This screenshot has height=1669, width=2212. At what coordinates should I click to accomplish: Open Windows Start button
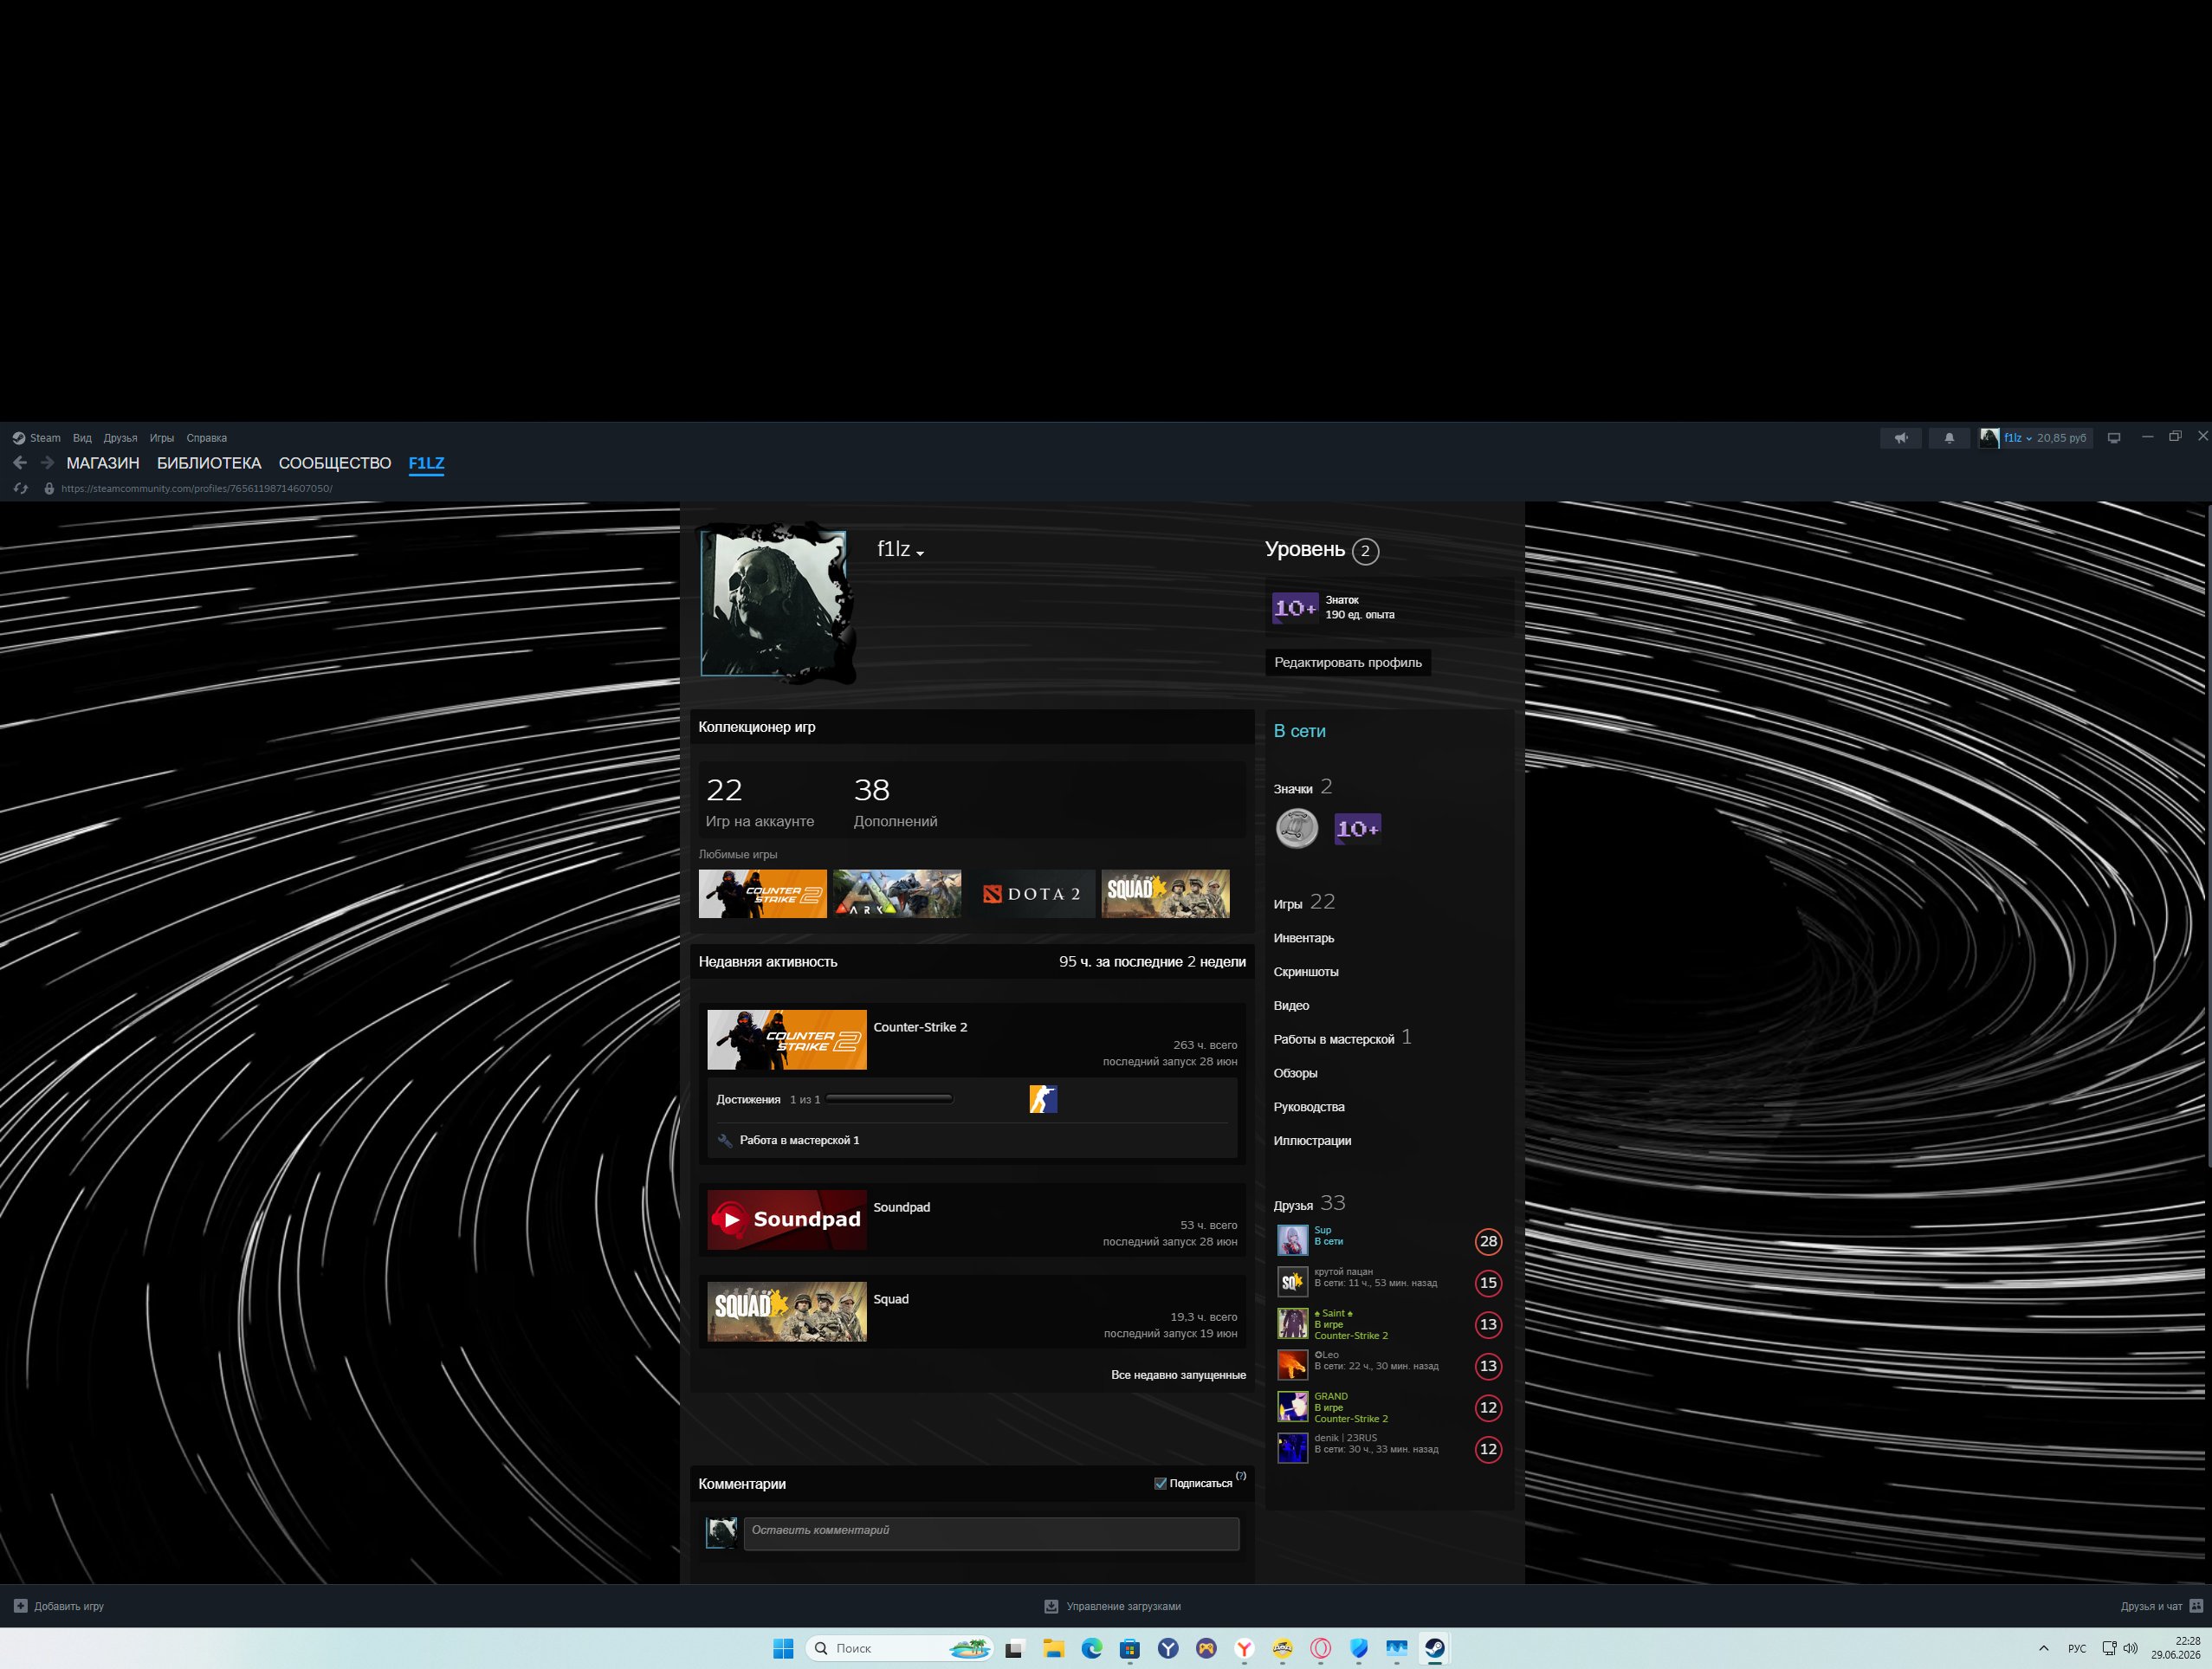pyautogui.click(x=783, y=1648)
